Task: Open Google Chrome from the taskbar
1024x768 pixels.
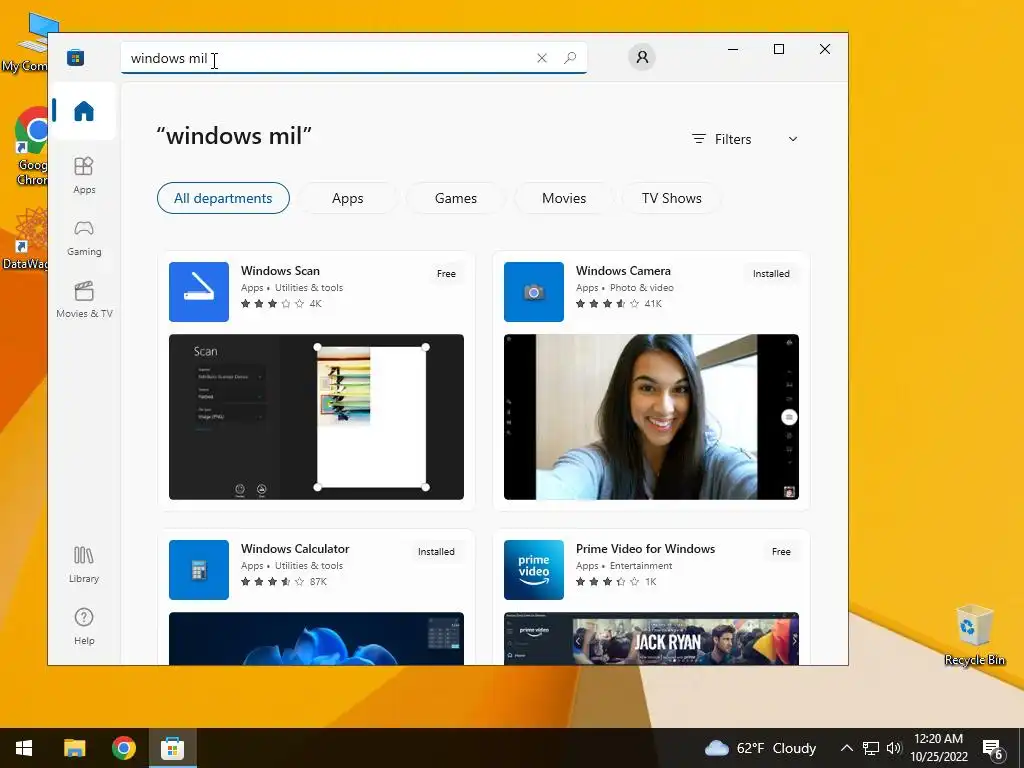Action: (123, 748)
